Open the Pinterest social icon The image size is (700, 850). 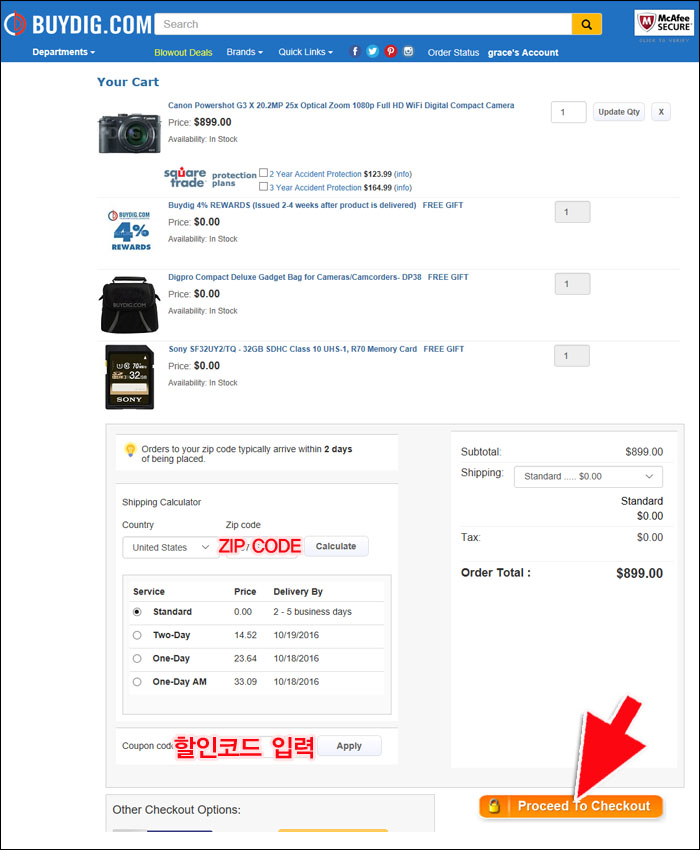click(x=390, y=51)
